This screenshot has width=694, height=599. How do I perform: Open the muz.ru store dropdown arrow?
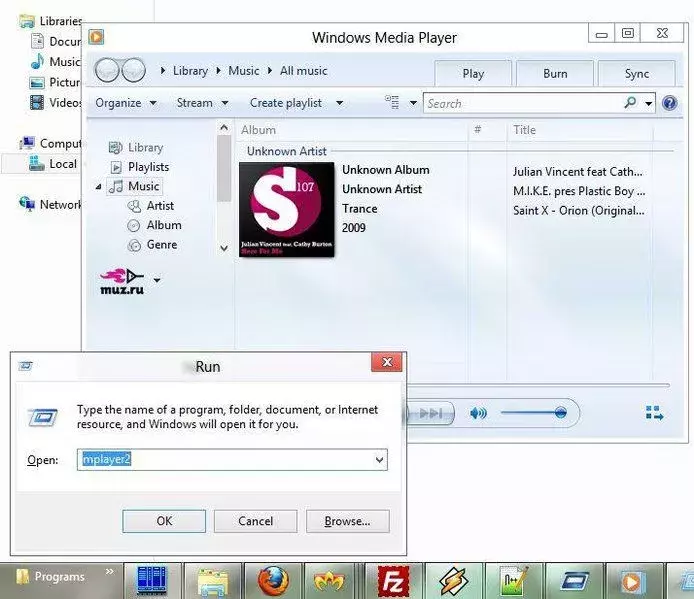pos(157,280)
